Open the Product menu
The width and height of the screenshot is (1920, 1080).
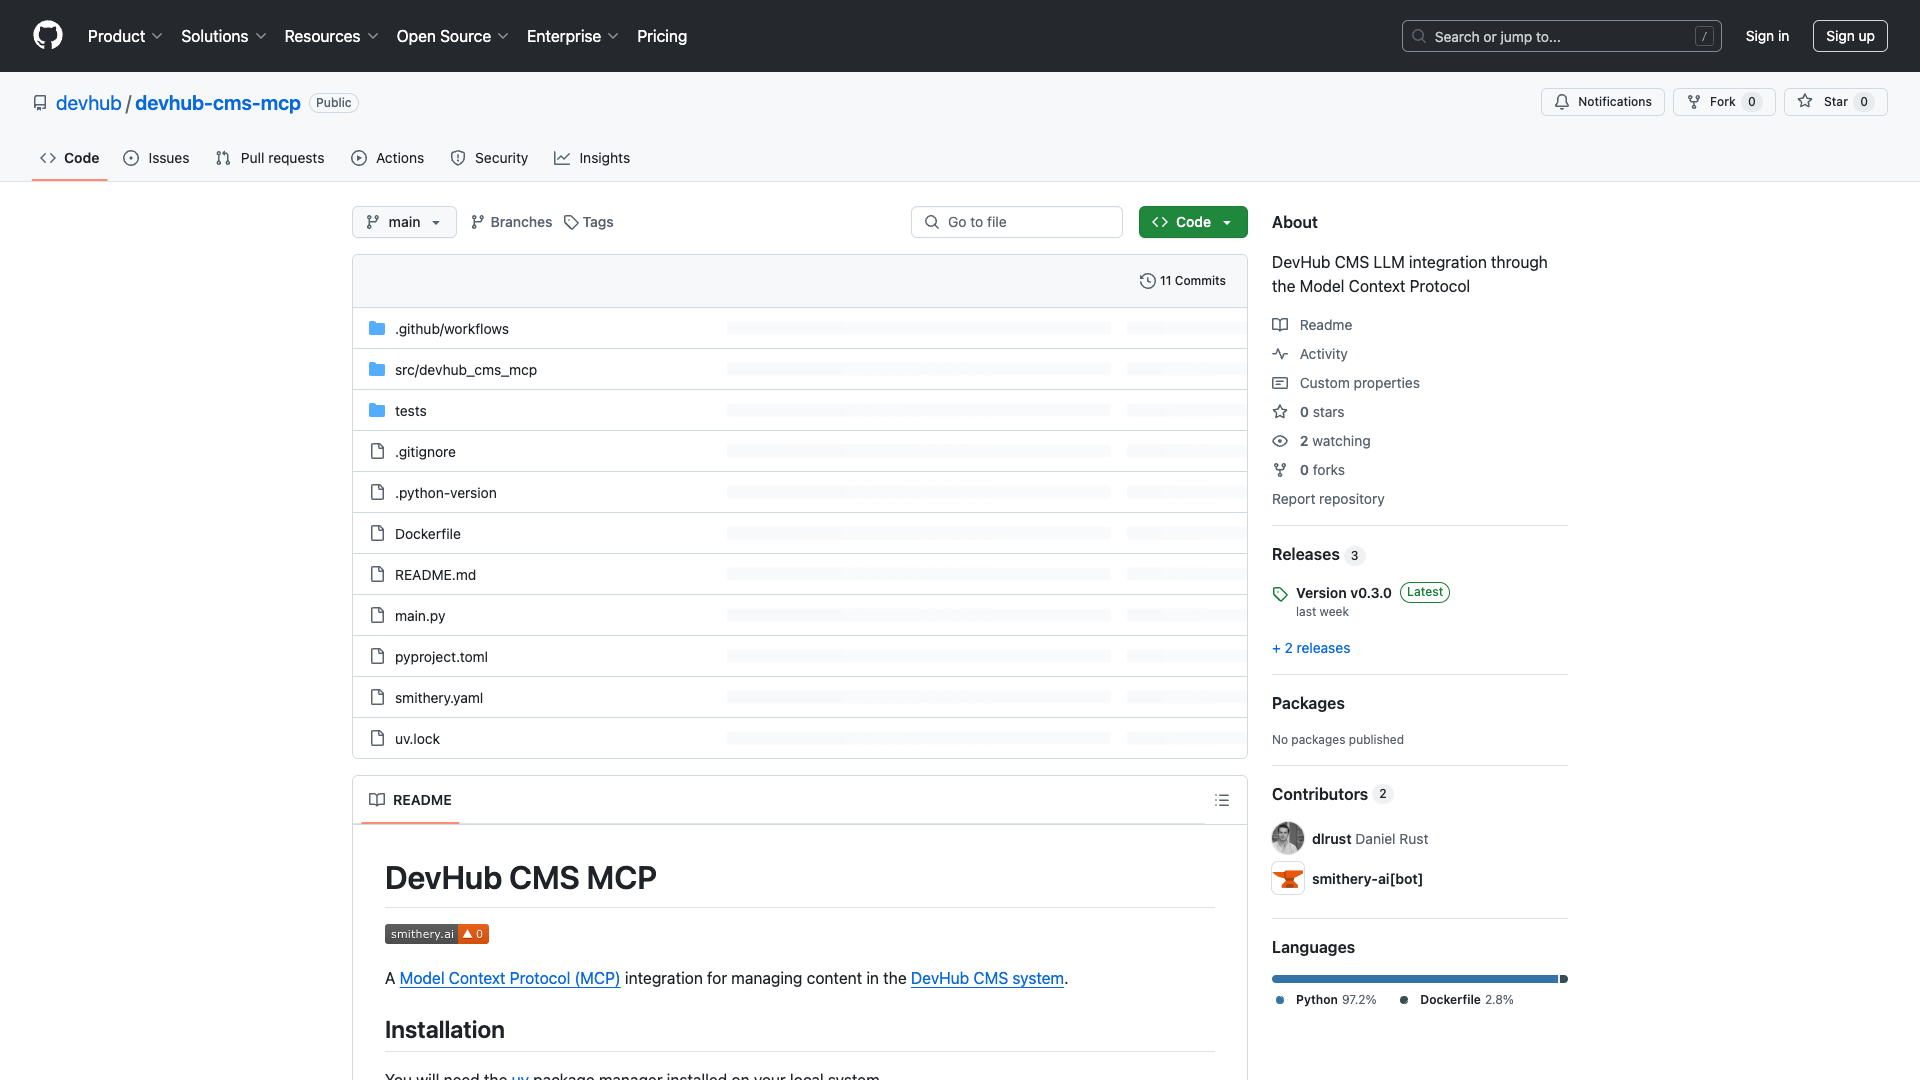pyautogui.click(x=124, y=36)
